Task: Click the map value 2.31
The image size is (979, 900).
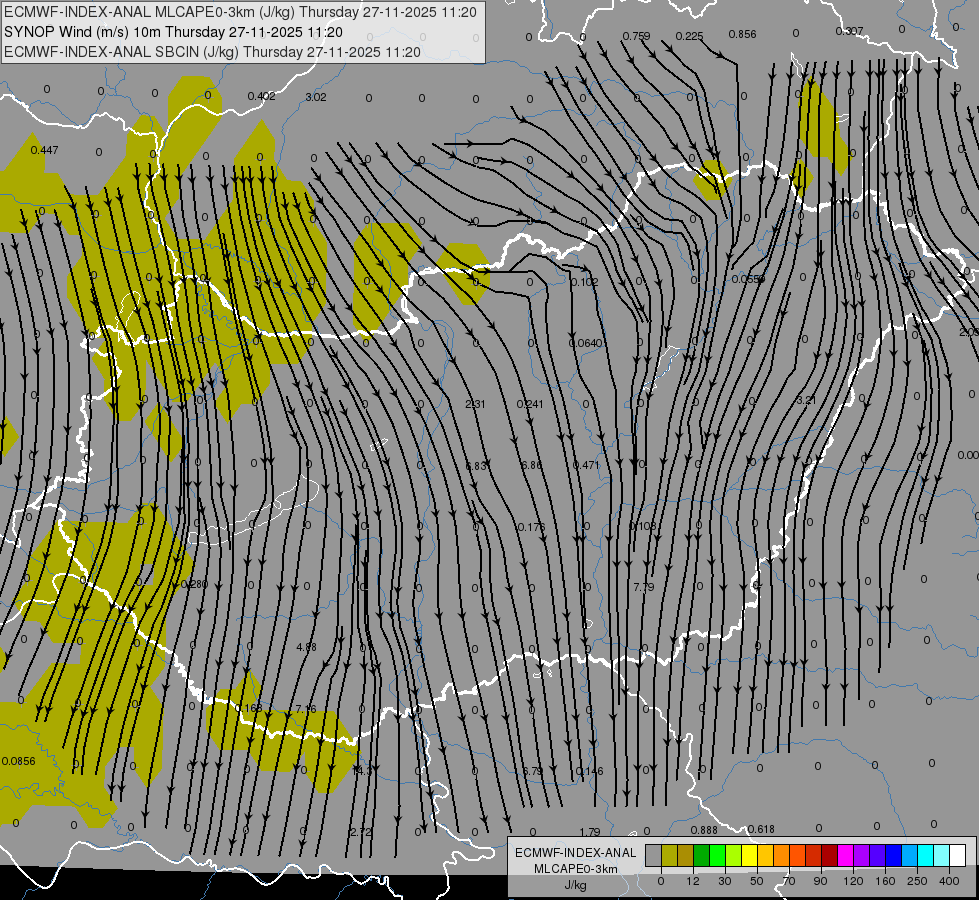Action: coord(475,404)
